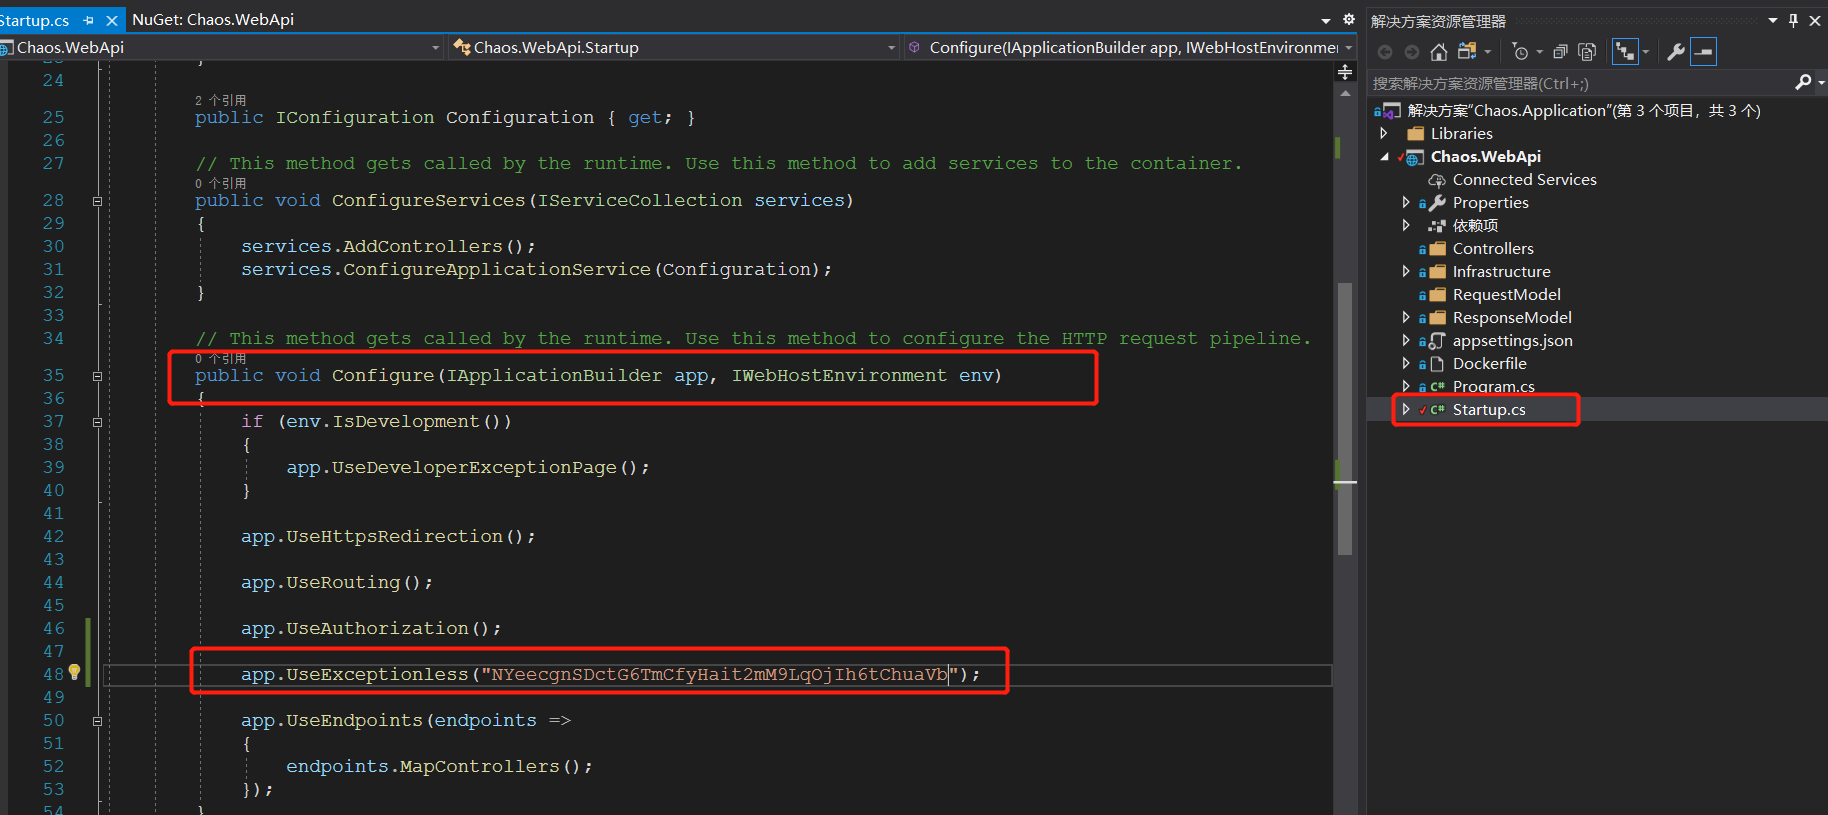Open the Configure member dropdown in navigation bar
Image resolution: width=1828 pixels, height=815 pixels.
point(1349,48)
